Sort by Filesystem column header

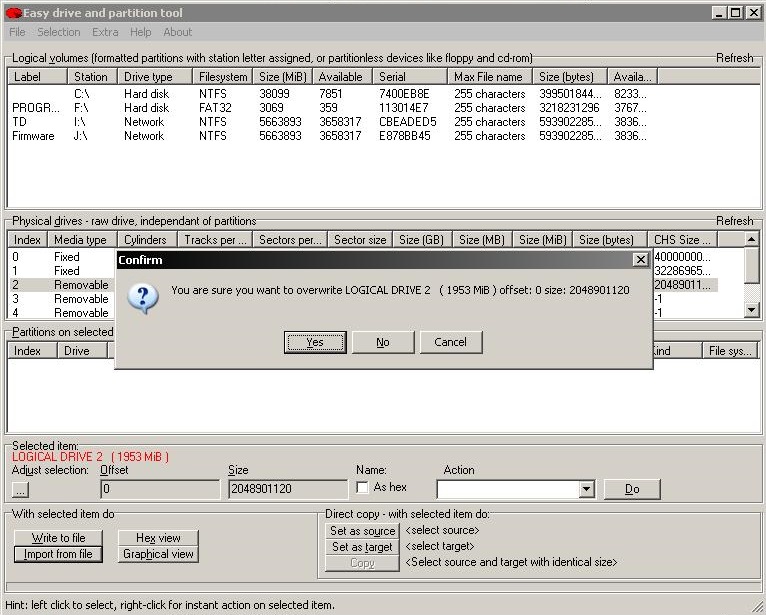click(x=222, y=77)
